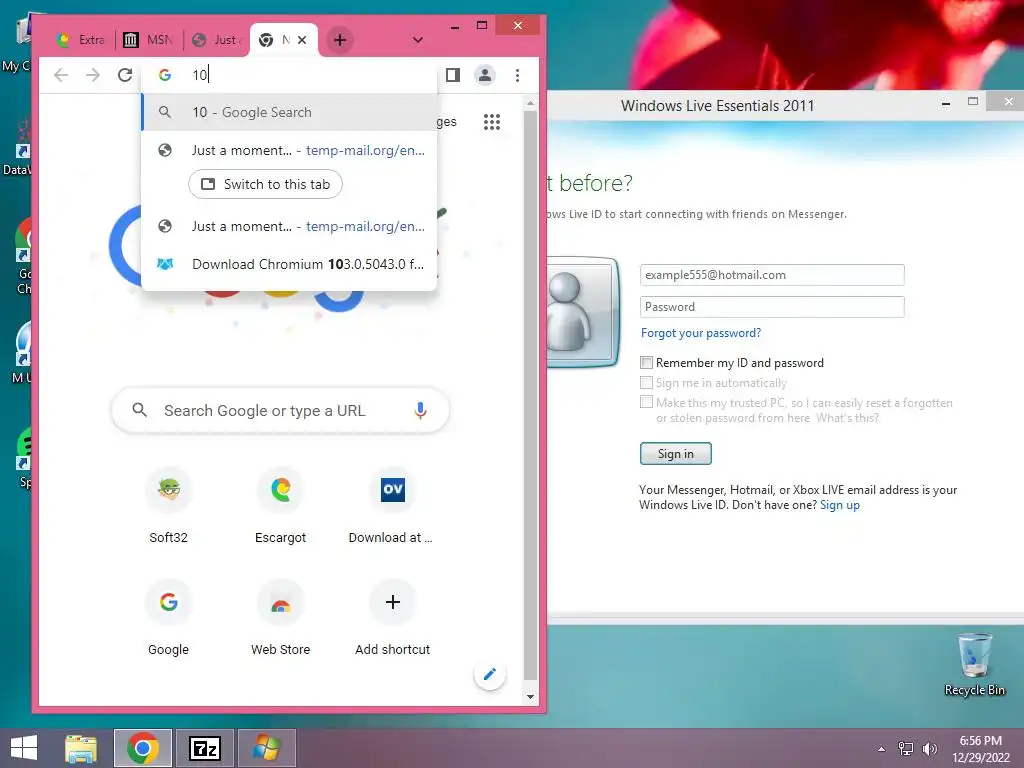Open the Download at OV shortcut
The image size is (1024, 768).
pos(392,506)
